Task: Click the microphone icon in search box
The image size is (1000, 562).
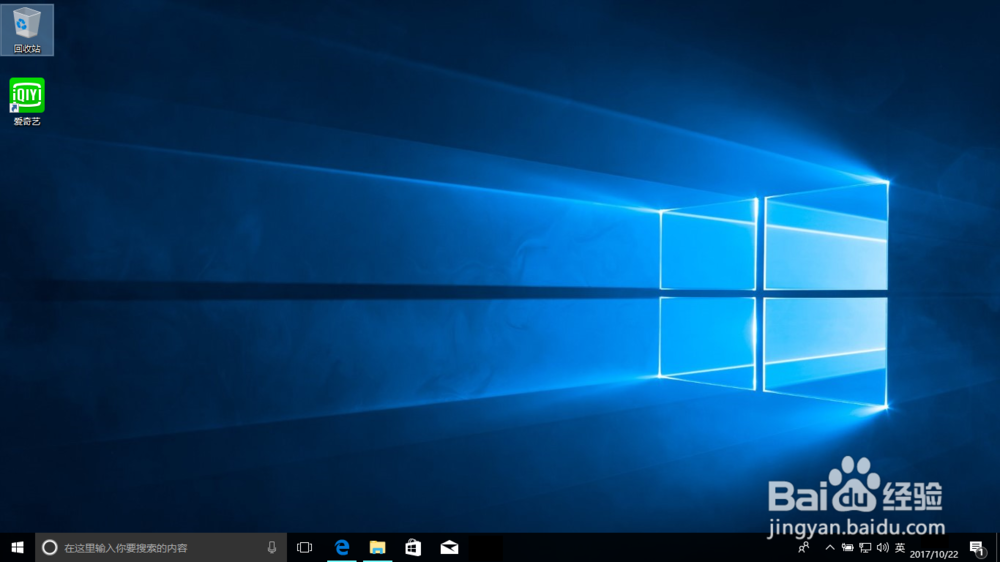Action: 272,547
